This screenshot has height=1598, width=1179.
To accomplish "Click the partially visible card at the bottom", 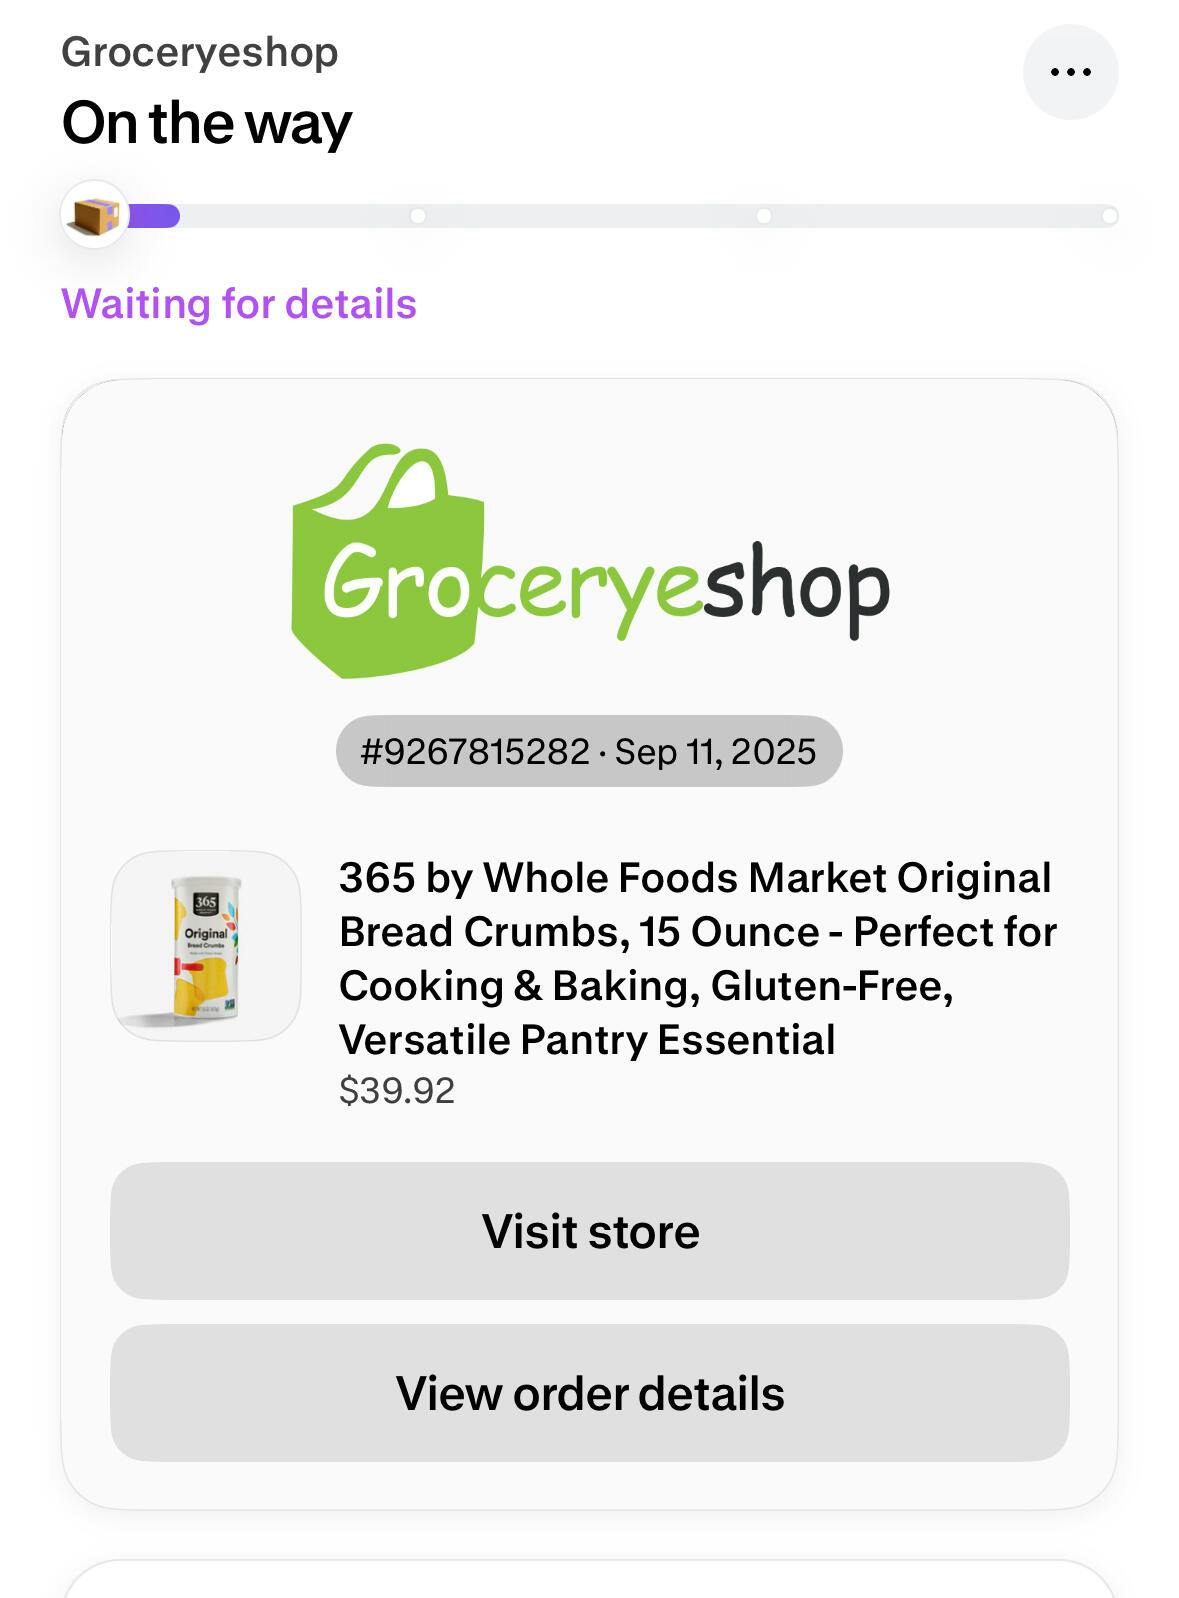I will [x=589, y=1580].
